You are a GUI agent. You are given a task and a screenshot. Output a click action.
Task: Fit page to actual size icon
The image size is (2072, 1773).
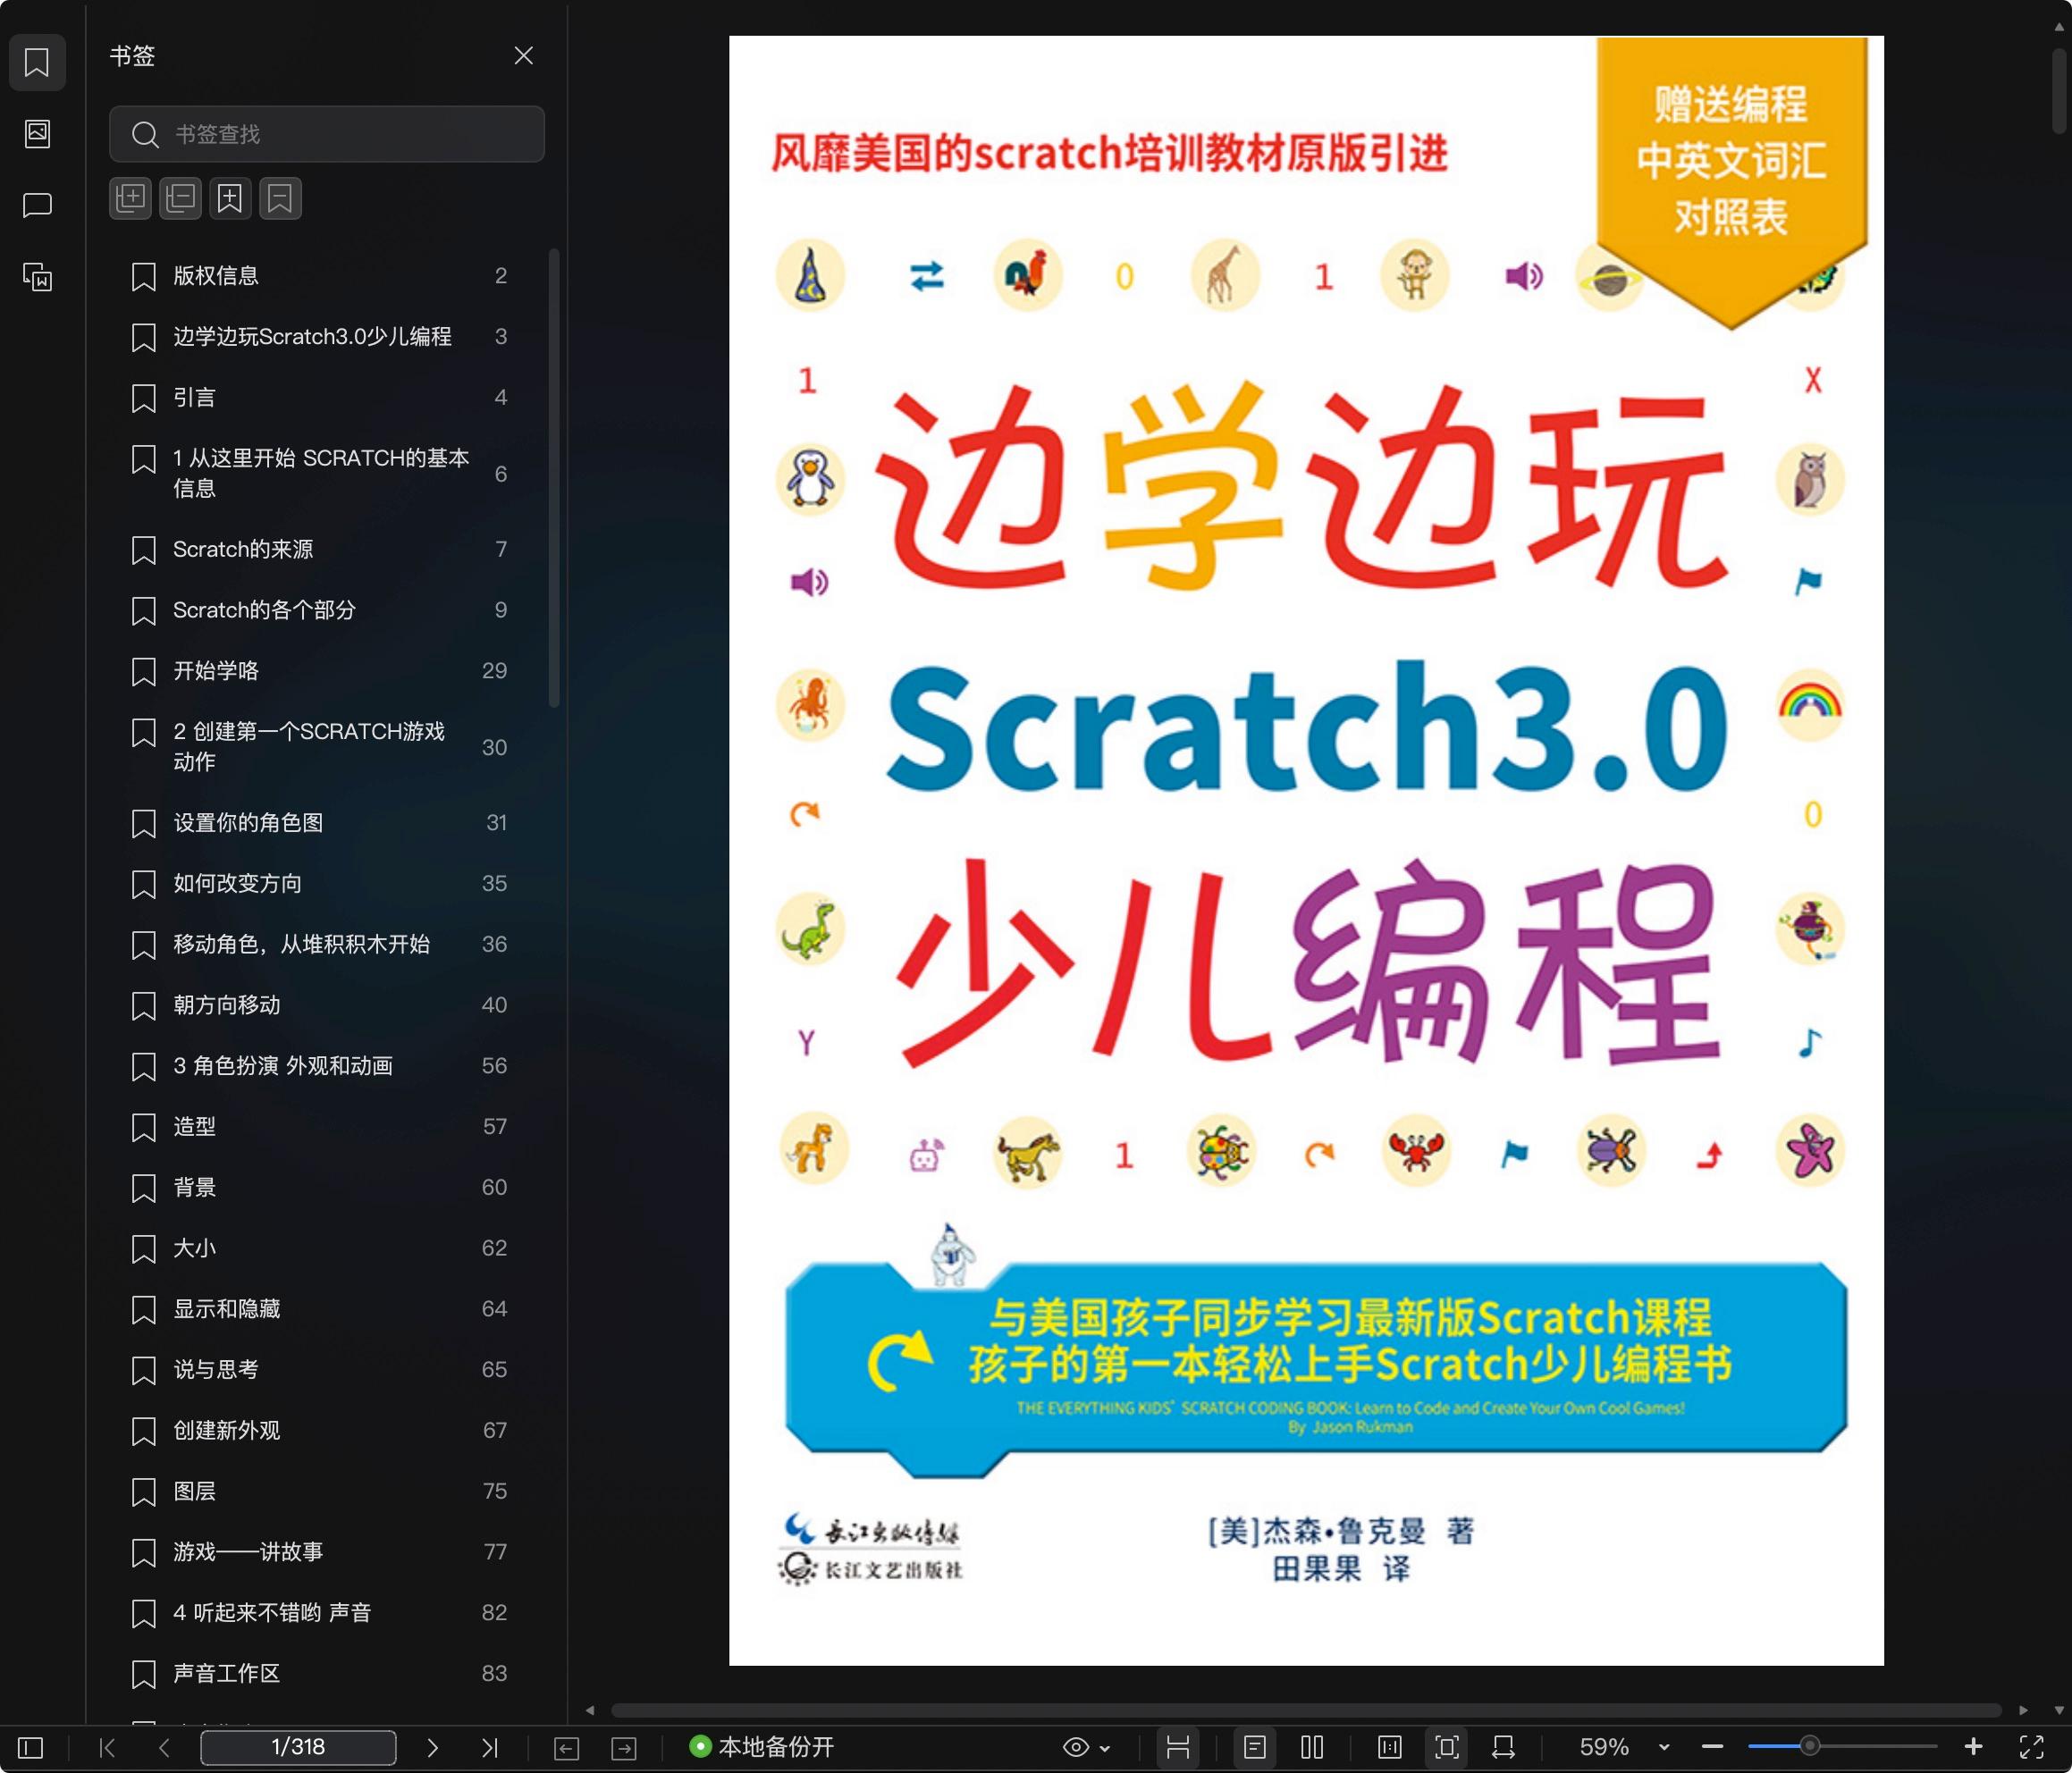pos(1390,1747)
